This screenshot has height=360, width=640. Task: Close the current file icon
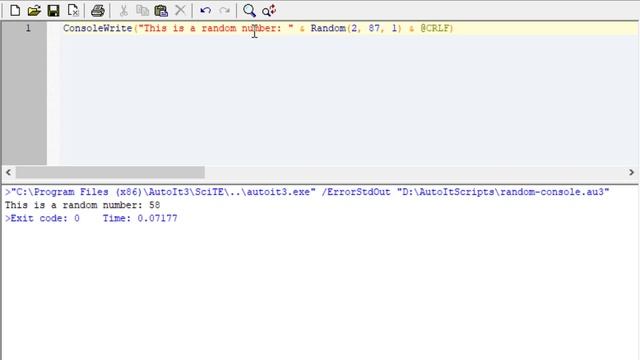pos(73,10)
